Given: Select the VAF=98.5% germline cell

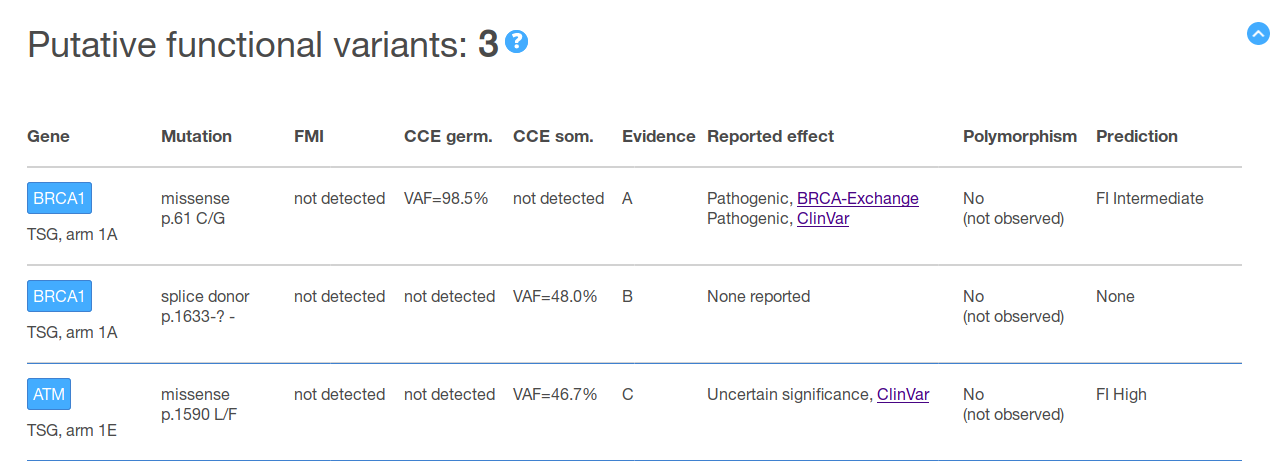Looking at the screenshot, I should coord(446,199).
